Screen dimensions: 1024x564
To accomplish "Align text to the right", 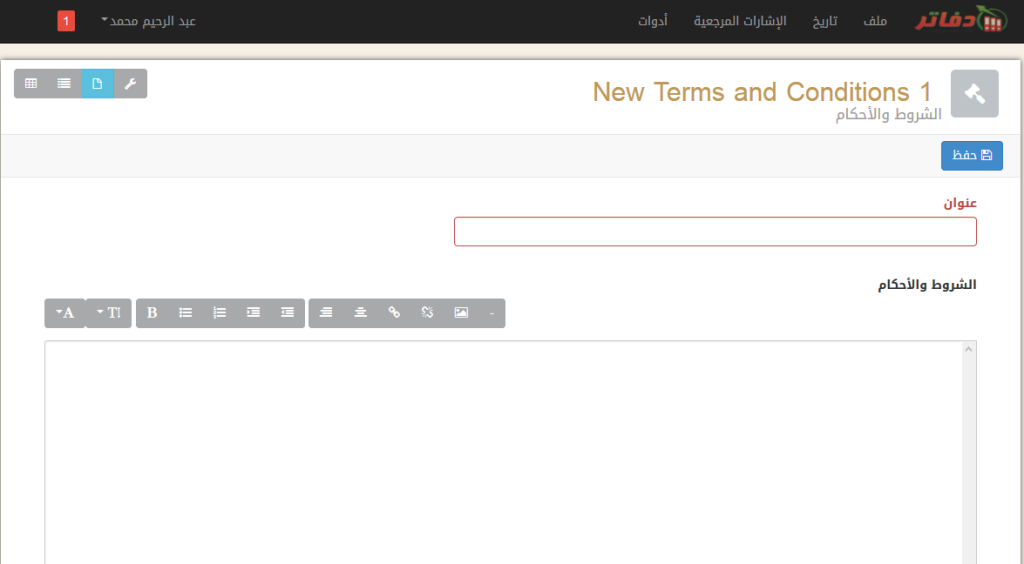I will coord(326,313).
